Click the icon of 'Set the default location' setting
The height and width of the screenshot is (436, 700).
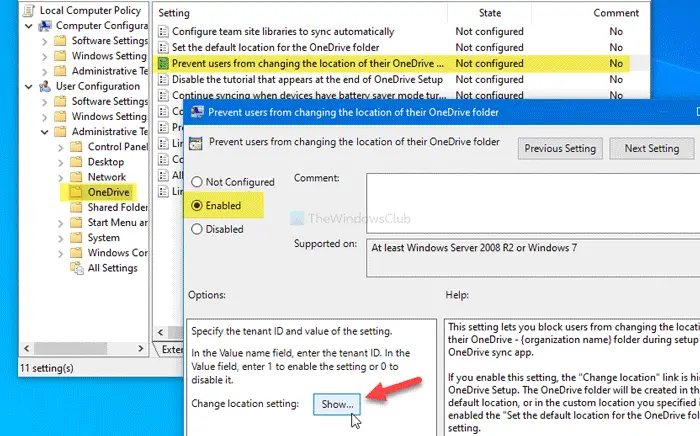coord(163,47)
